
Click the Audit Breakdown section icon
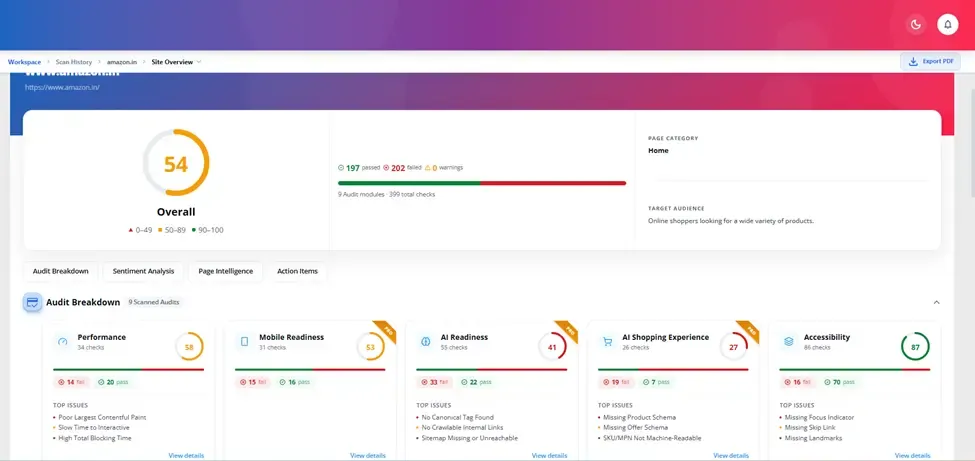tap(32, 302)
